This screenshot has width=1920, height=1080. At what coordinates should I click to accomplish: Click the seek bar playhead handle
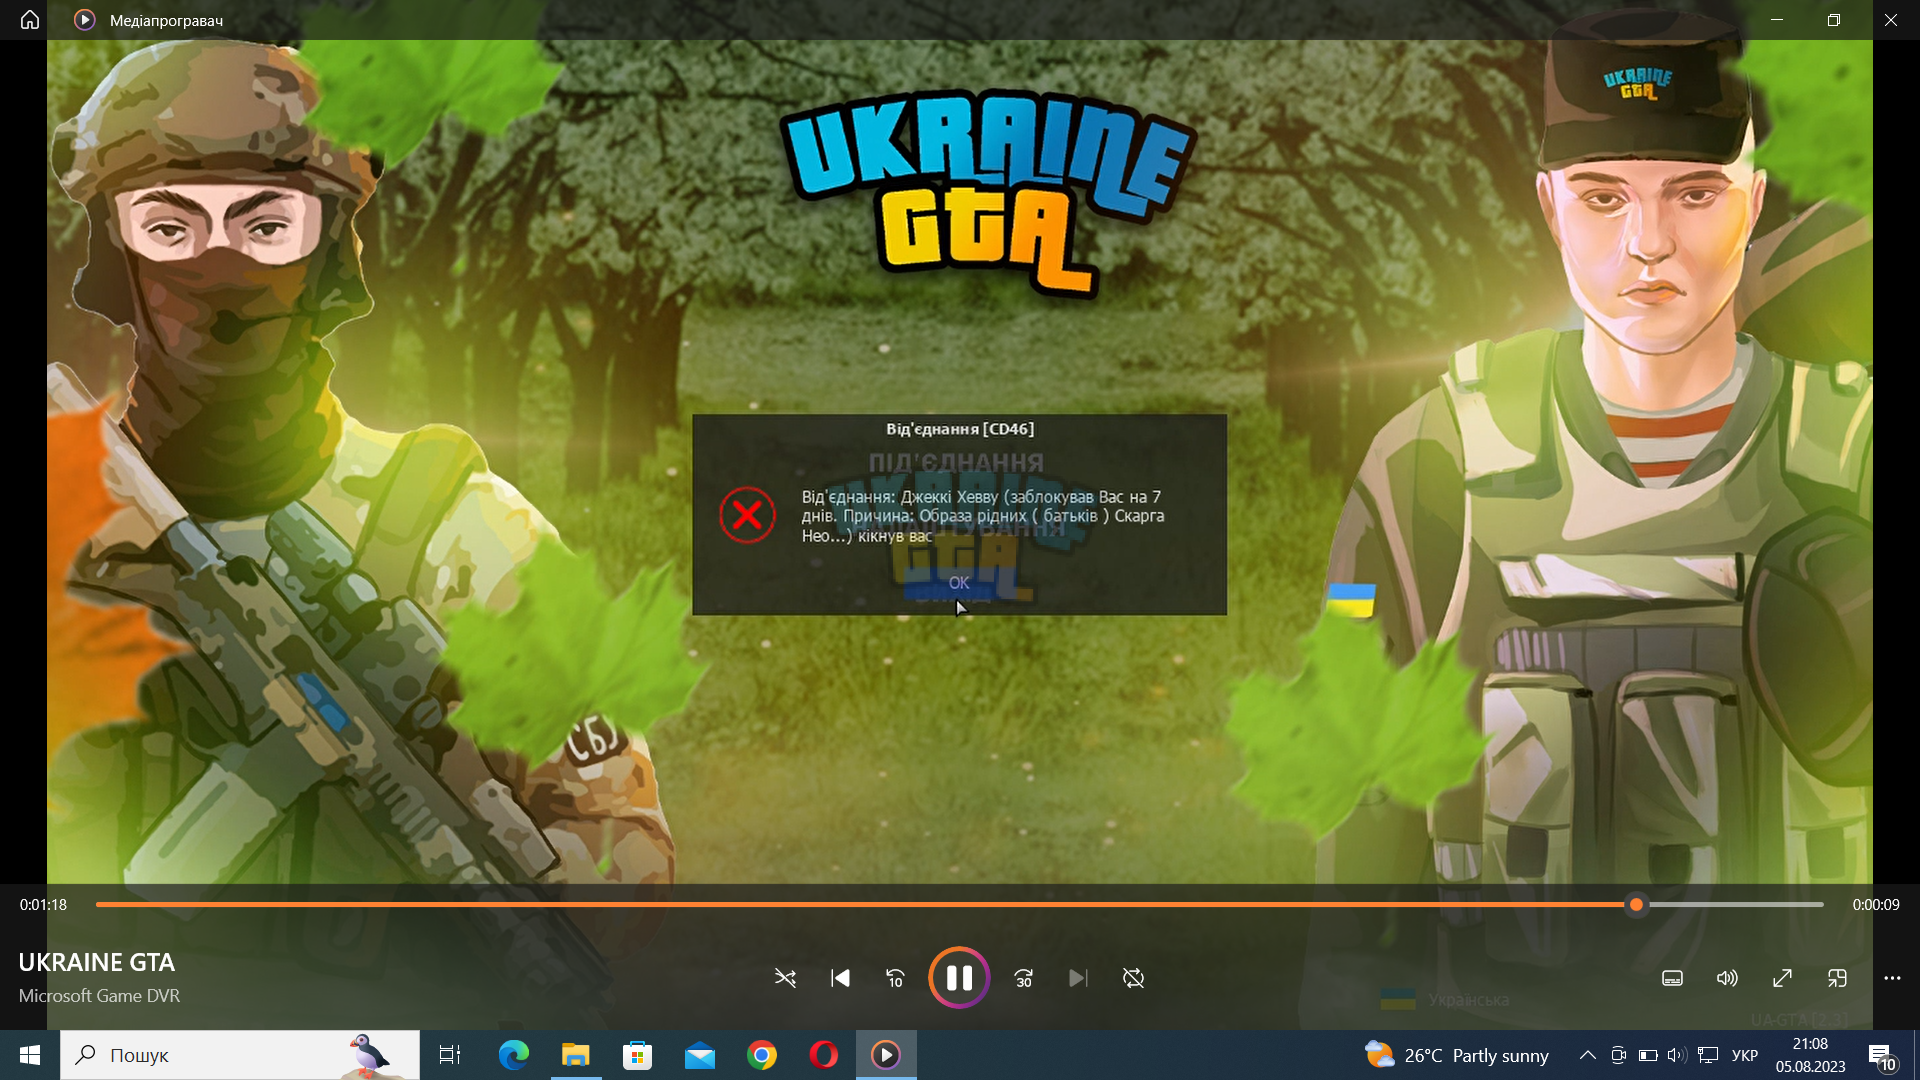pyautogui.click(x=1636, y=905)
